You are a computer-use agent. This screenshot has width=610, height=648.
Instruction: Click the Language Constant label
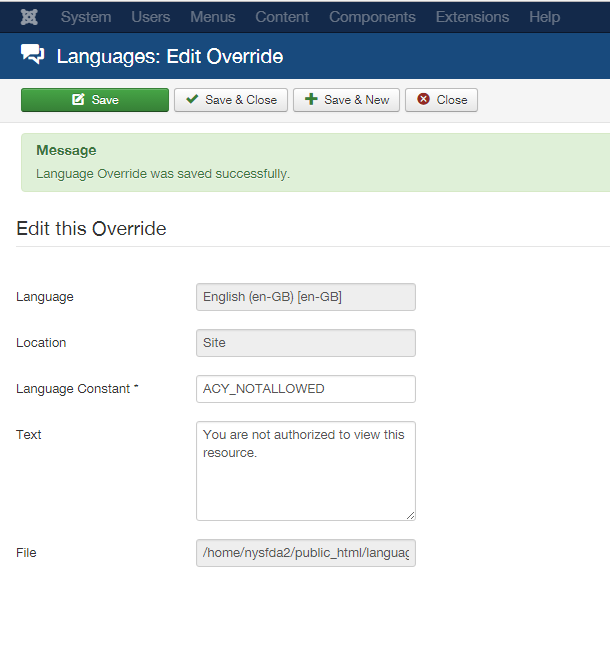(77, 389)
